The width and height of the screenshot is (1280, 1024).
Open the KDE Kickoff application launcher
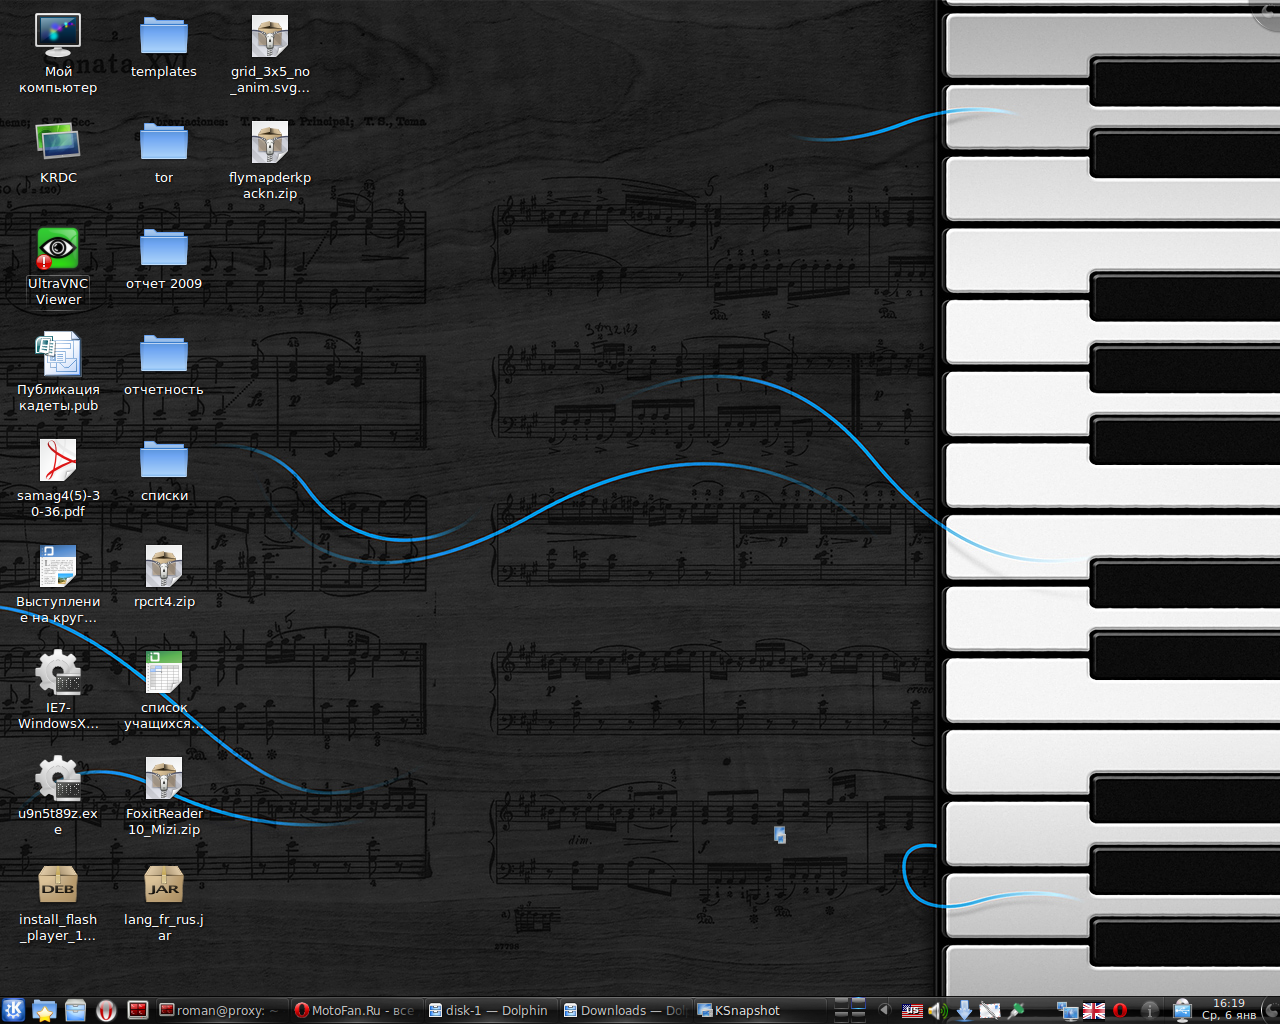pyautogui.click(x=14, y=1010)
